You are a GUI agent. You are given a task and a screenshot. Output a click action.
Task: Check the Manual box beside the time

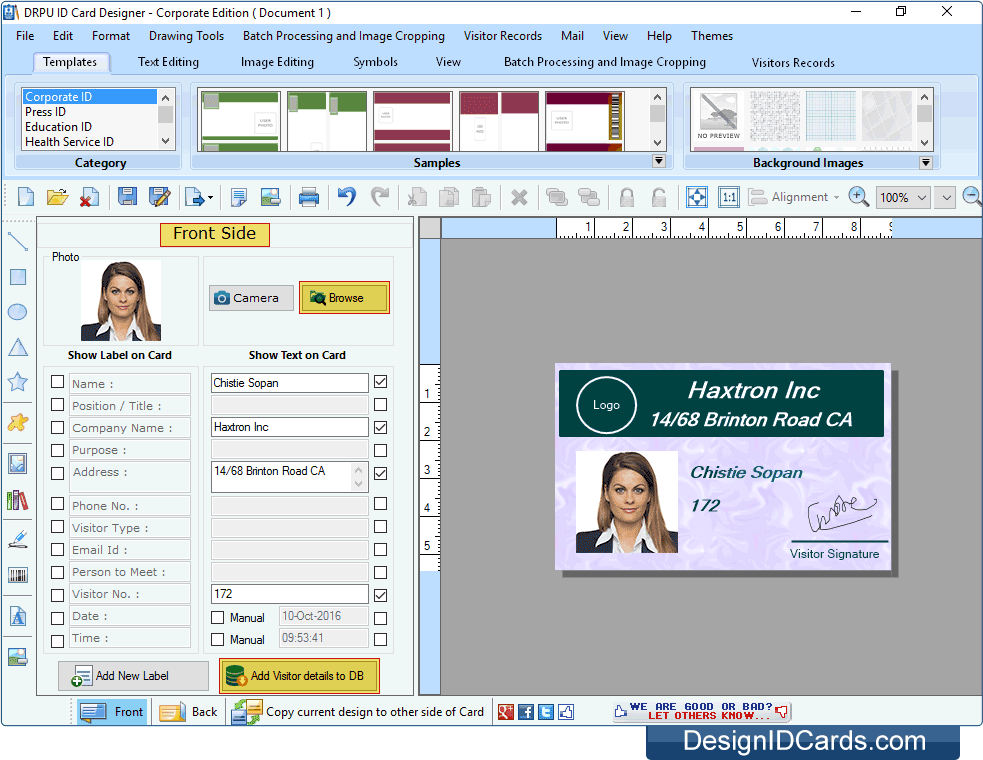click(218, 640)
